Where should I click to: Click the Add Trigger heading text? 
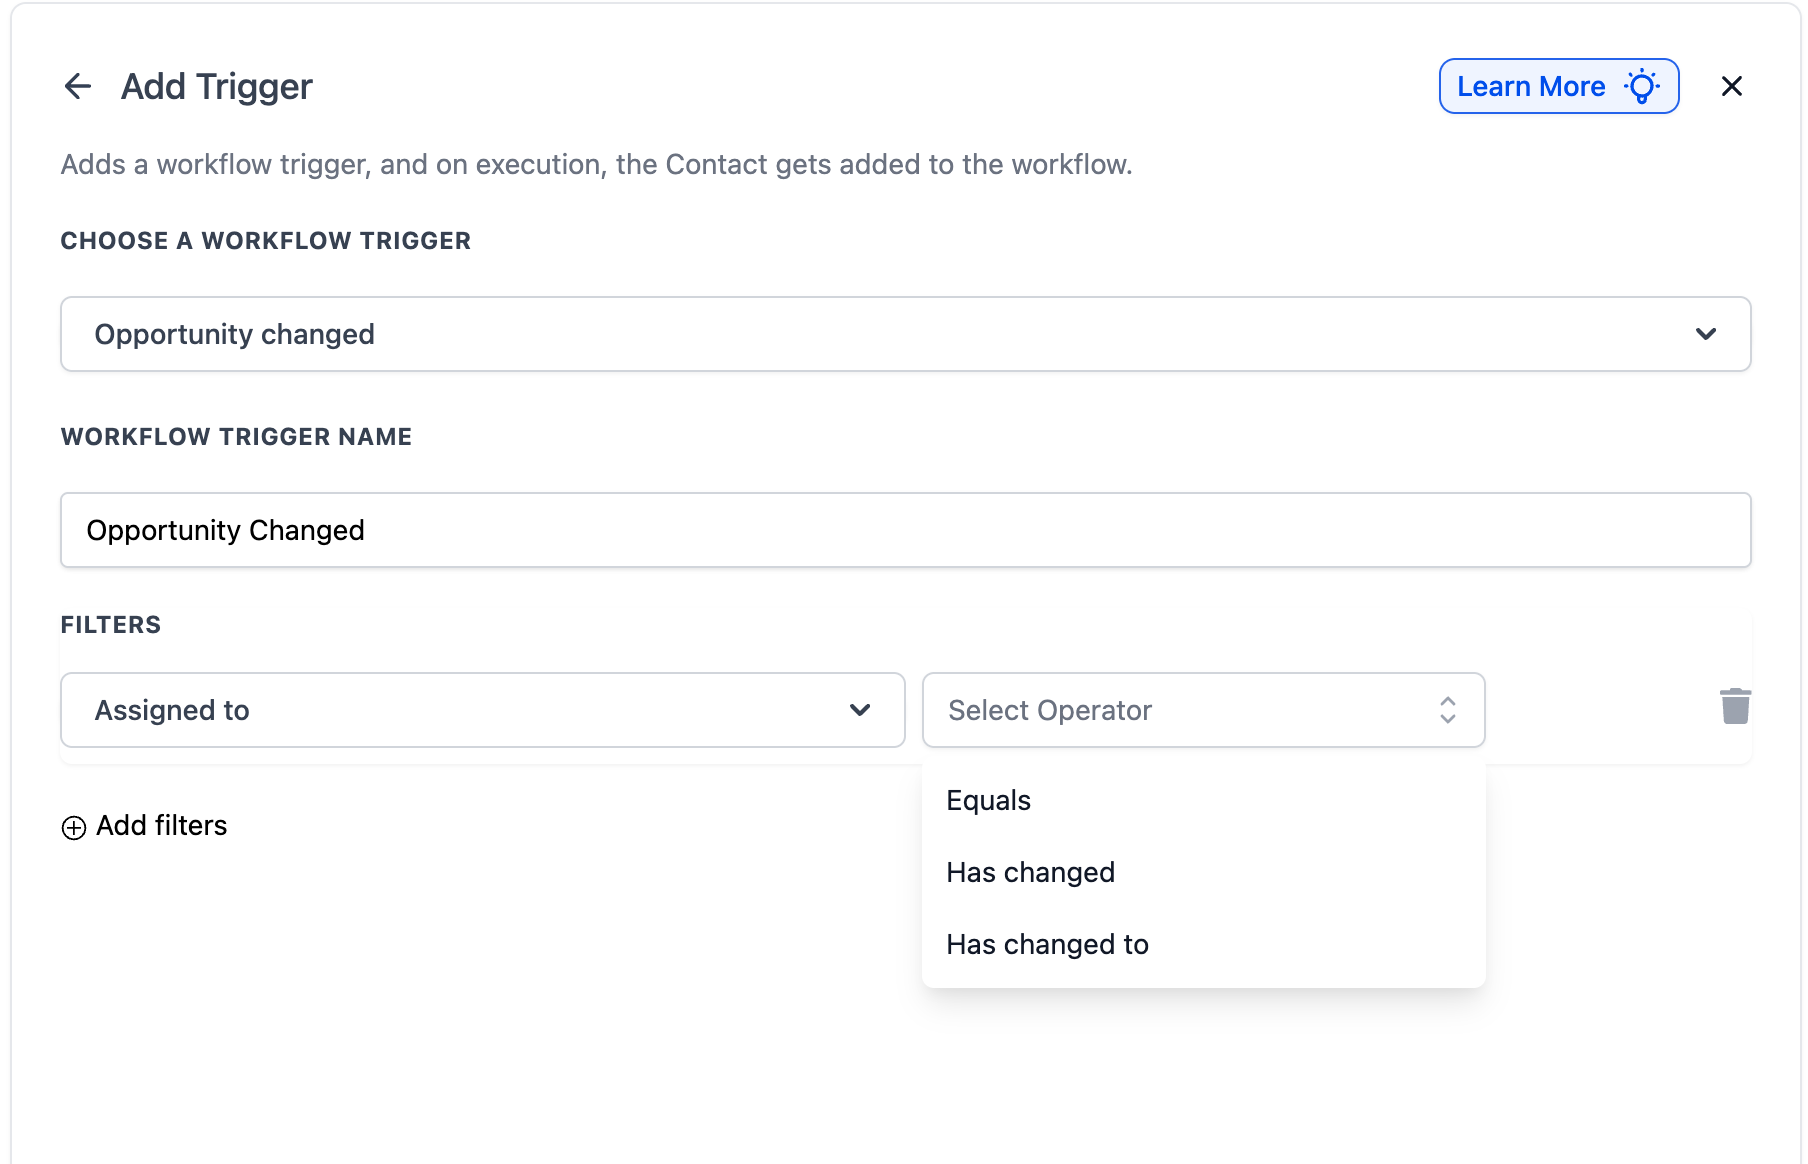tap(217, 87)
